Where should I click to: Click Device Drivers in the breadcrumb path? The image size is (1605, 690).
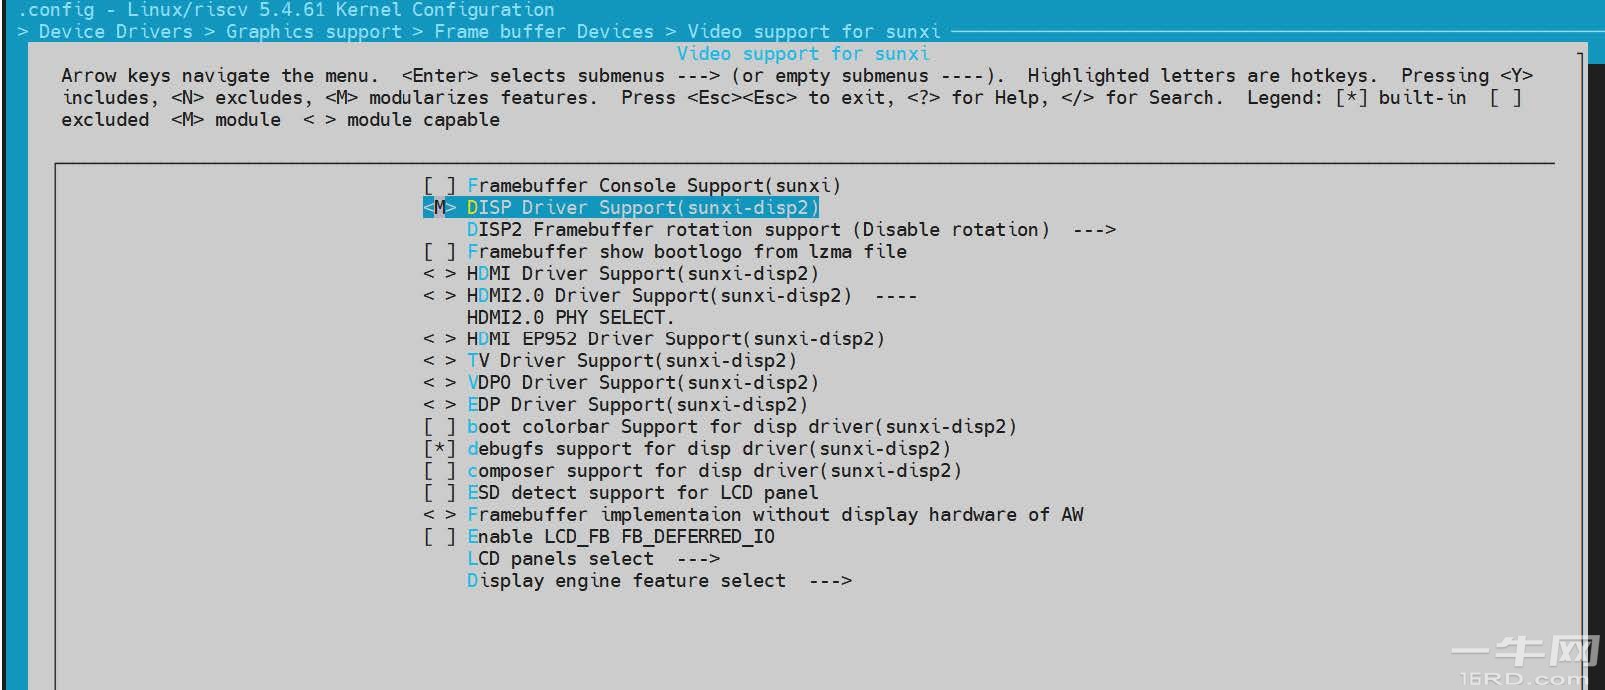pyautogui.click(x=112, y=31)
